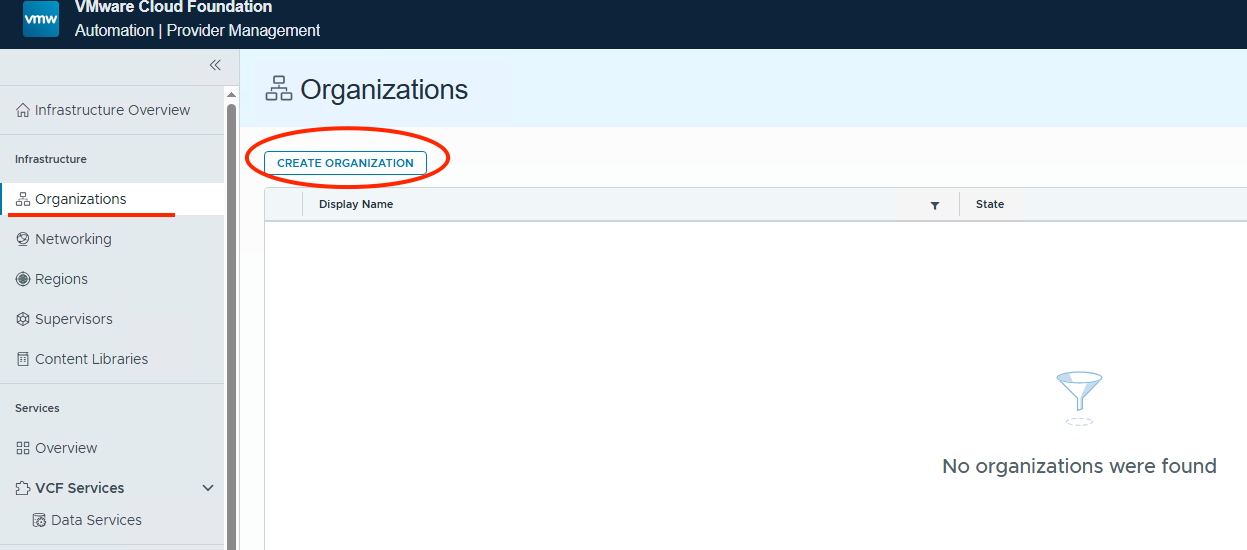Click the empty-state funnel placeholder image
Screen dimensions: 1247x550
(1079, 397)
